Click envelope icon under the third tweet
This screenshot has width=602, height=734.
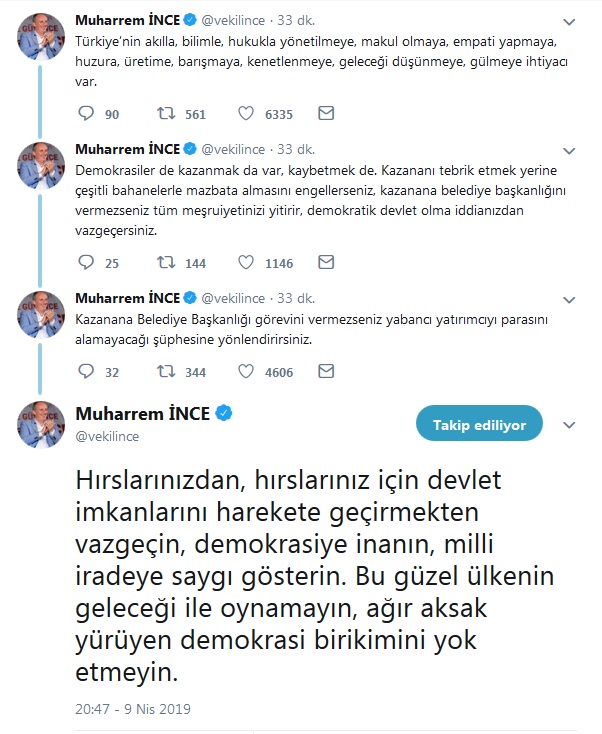(325, 372)
